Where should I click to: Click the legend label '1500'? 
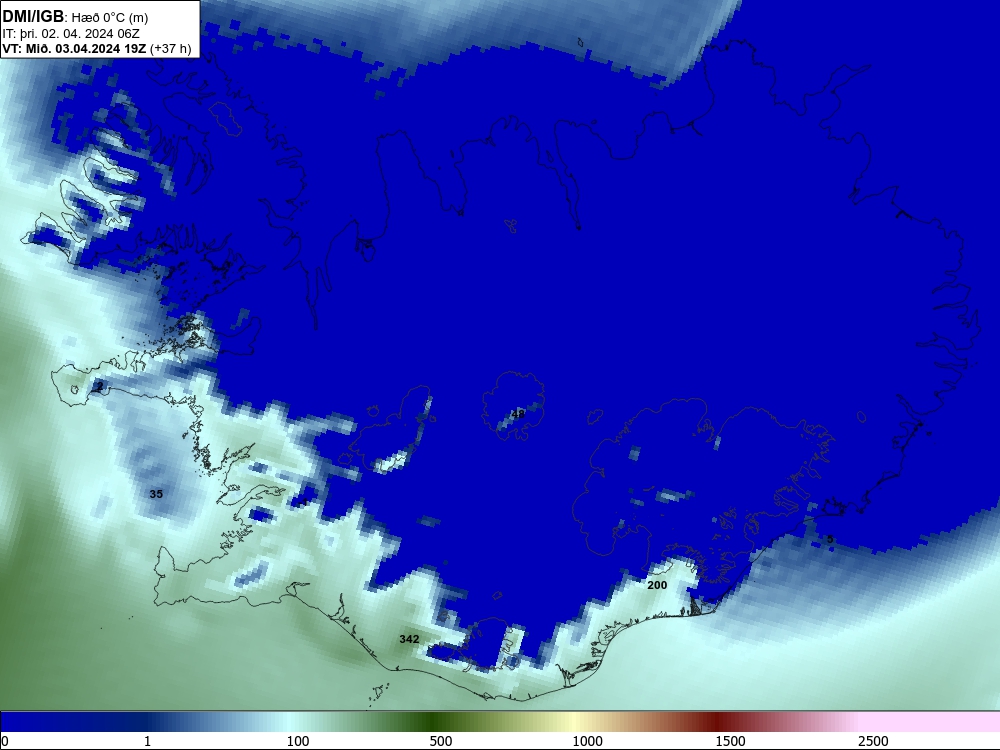(730, 741)
